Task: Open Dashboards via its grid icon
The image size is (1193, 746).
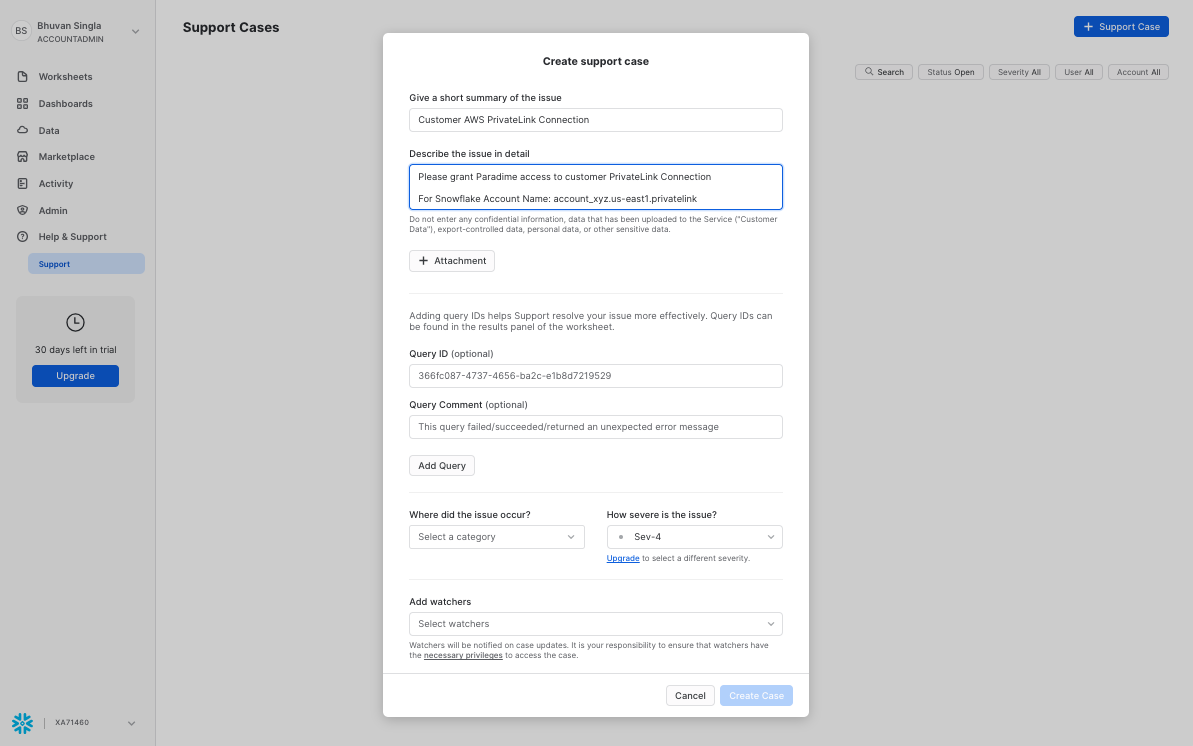Action: coord(22,104)
